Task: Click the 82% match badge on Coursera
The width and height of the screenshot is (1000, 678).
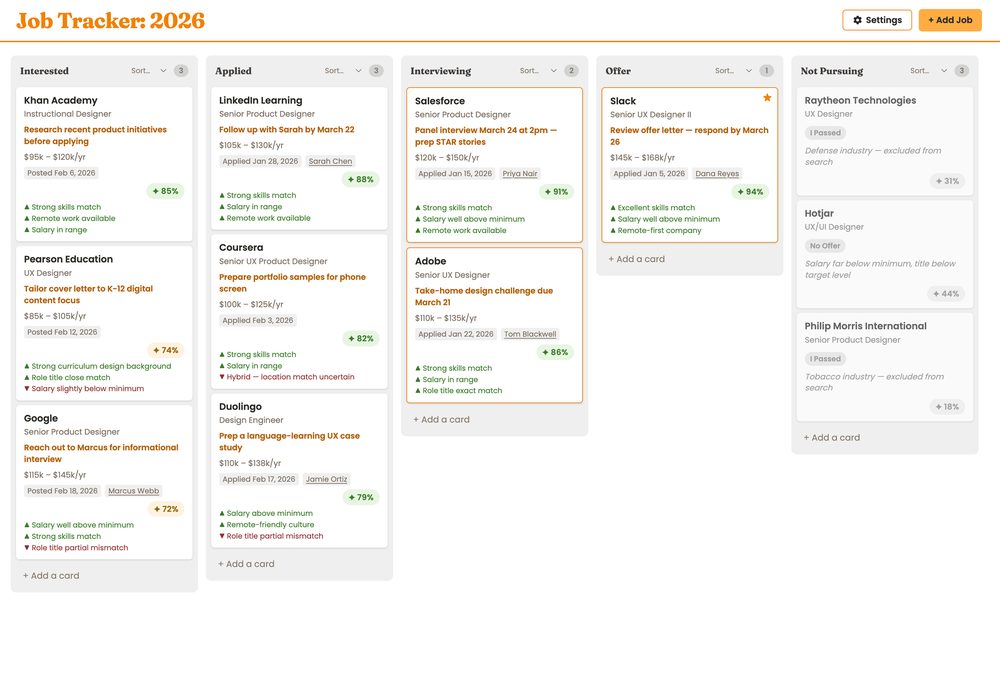Action: [360, 338]
